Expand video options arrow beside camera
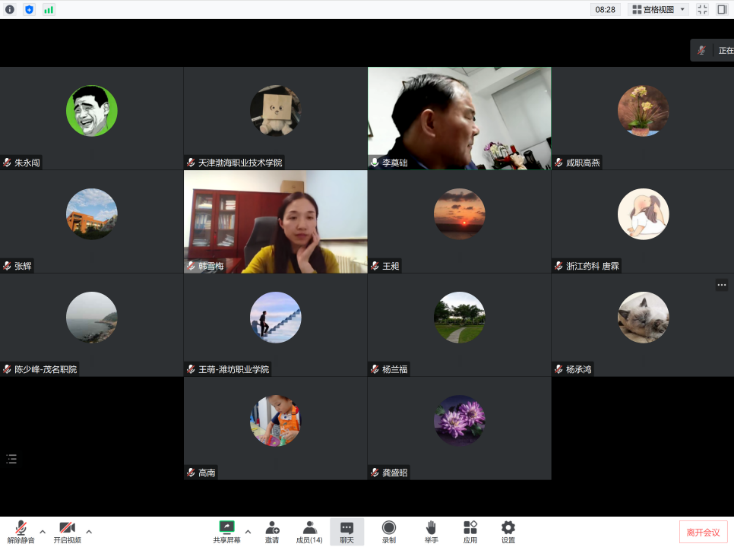The height and width of the screenshot is (547, 734). coord(89,531)
